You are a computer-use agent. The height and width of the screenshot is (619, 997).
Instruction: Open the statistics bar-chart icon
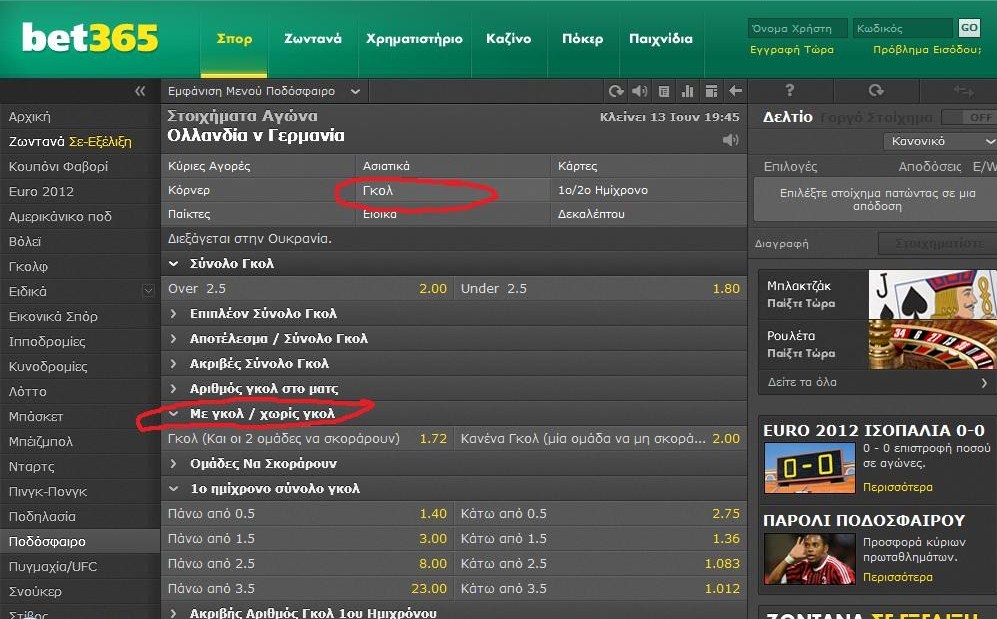tap(687, 92)
